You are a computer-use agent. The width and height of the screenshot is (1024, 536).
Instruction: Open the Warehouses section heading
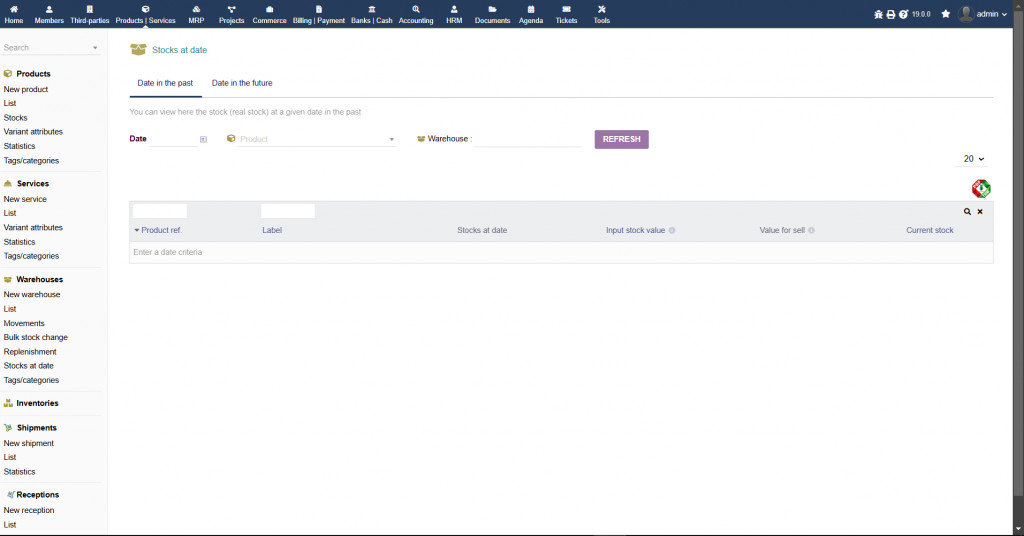[39, 279]
